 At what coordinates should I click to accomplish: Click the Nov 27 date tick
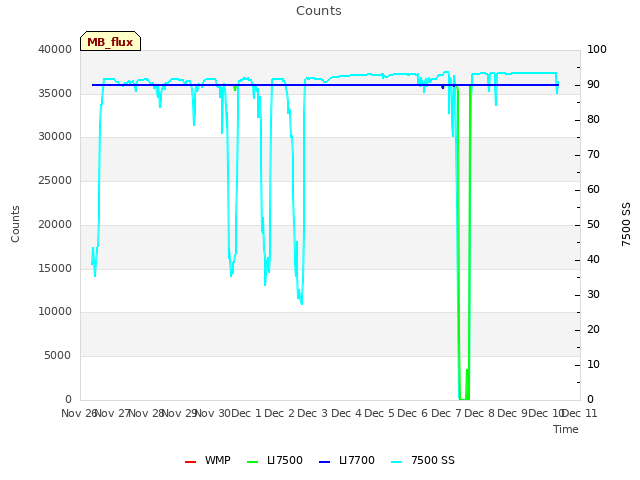[112, 413]
